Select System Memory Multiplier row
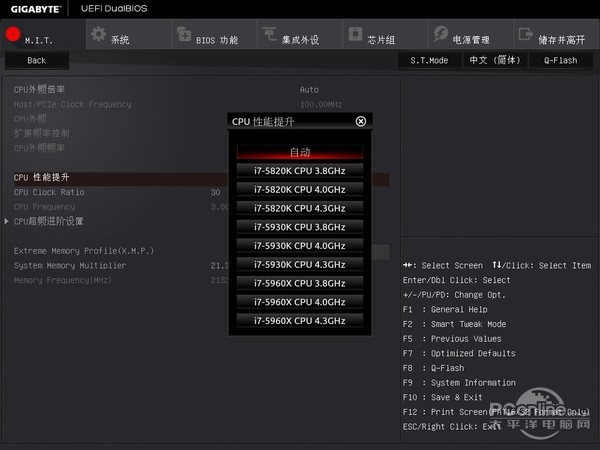This screenshot has width=600, height=450. click(x=120, y=266)
